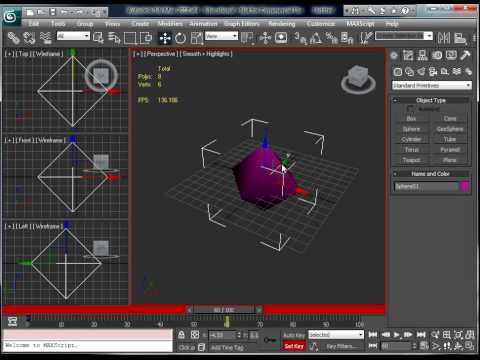Open the Edit menu
The height and width of the screenshot is (360, 480).
[34, 24]
